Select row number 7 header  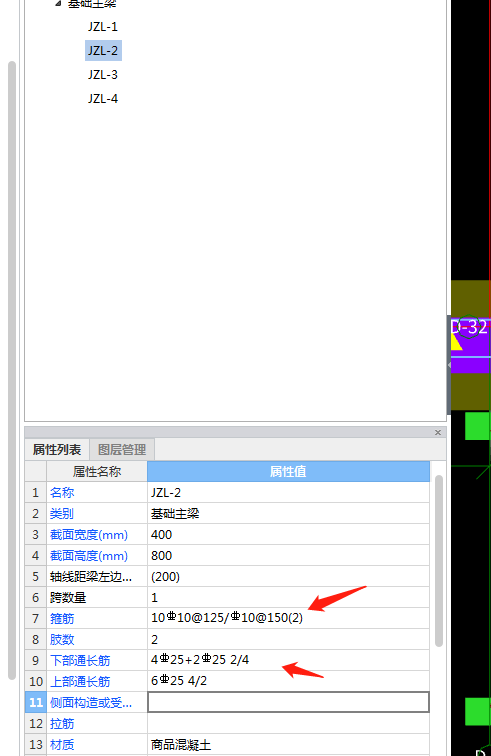click(36, 619)
